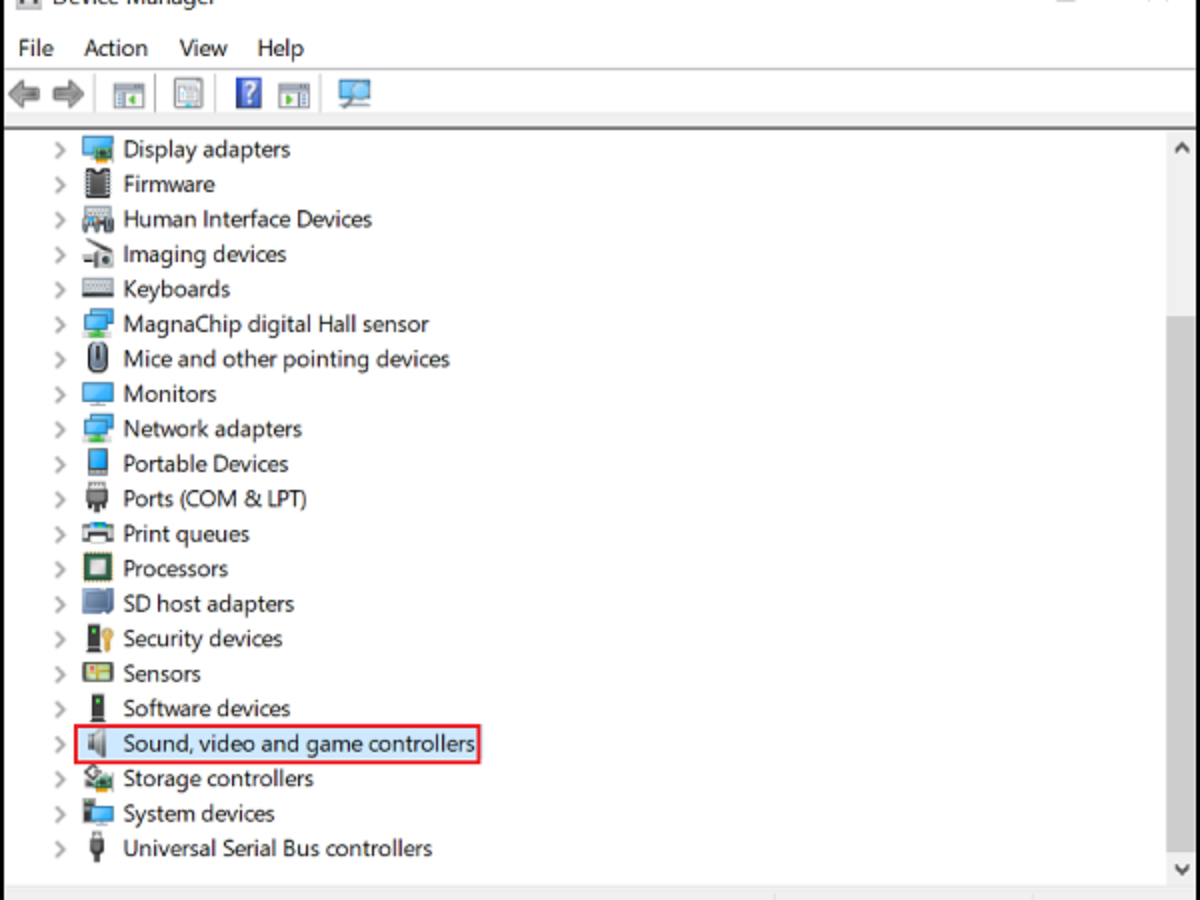This screenshot has width=1200, height=900.
Task: Click the Security devices key icon
Action: [x=98, y=638]
